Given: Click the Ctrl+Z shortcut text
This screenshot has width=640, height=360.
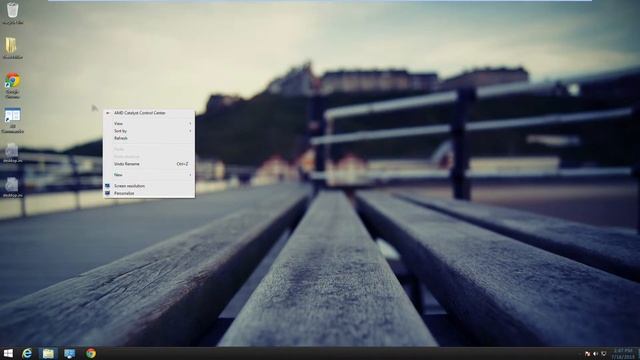Looking at the screenshot, I should pos(182,164).
